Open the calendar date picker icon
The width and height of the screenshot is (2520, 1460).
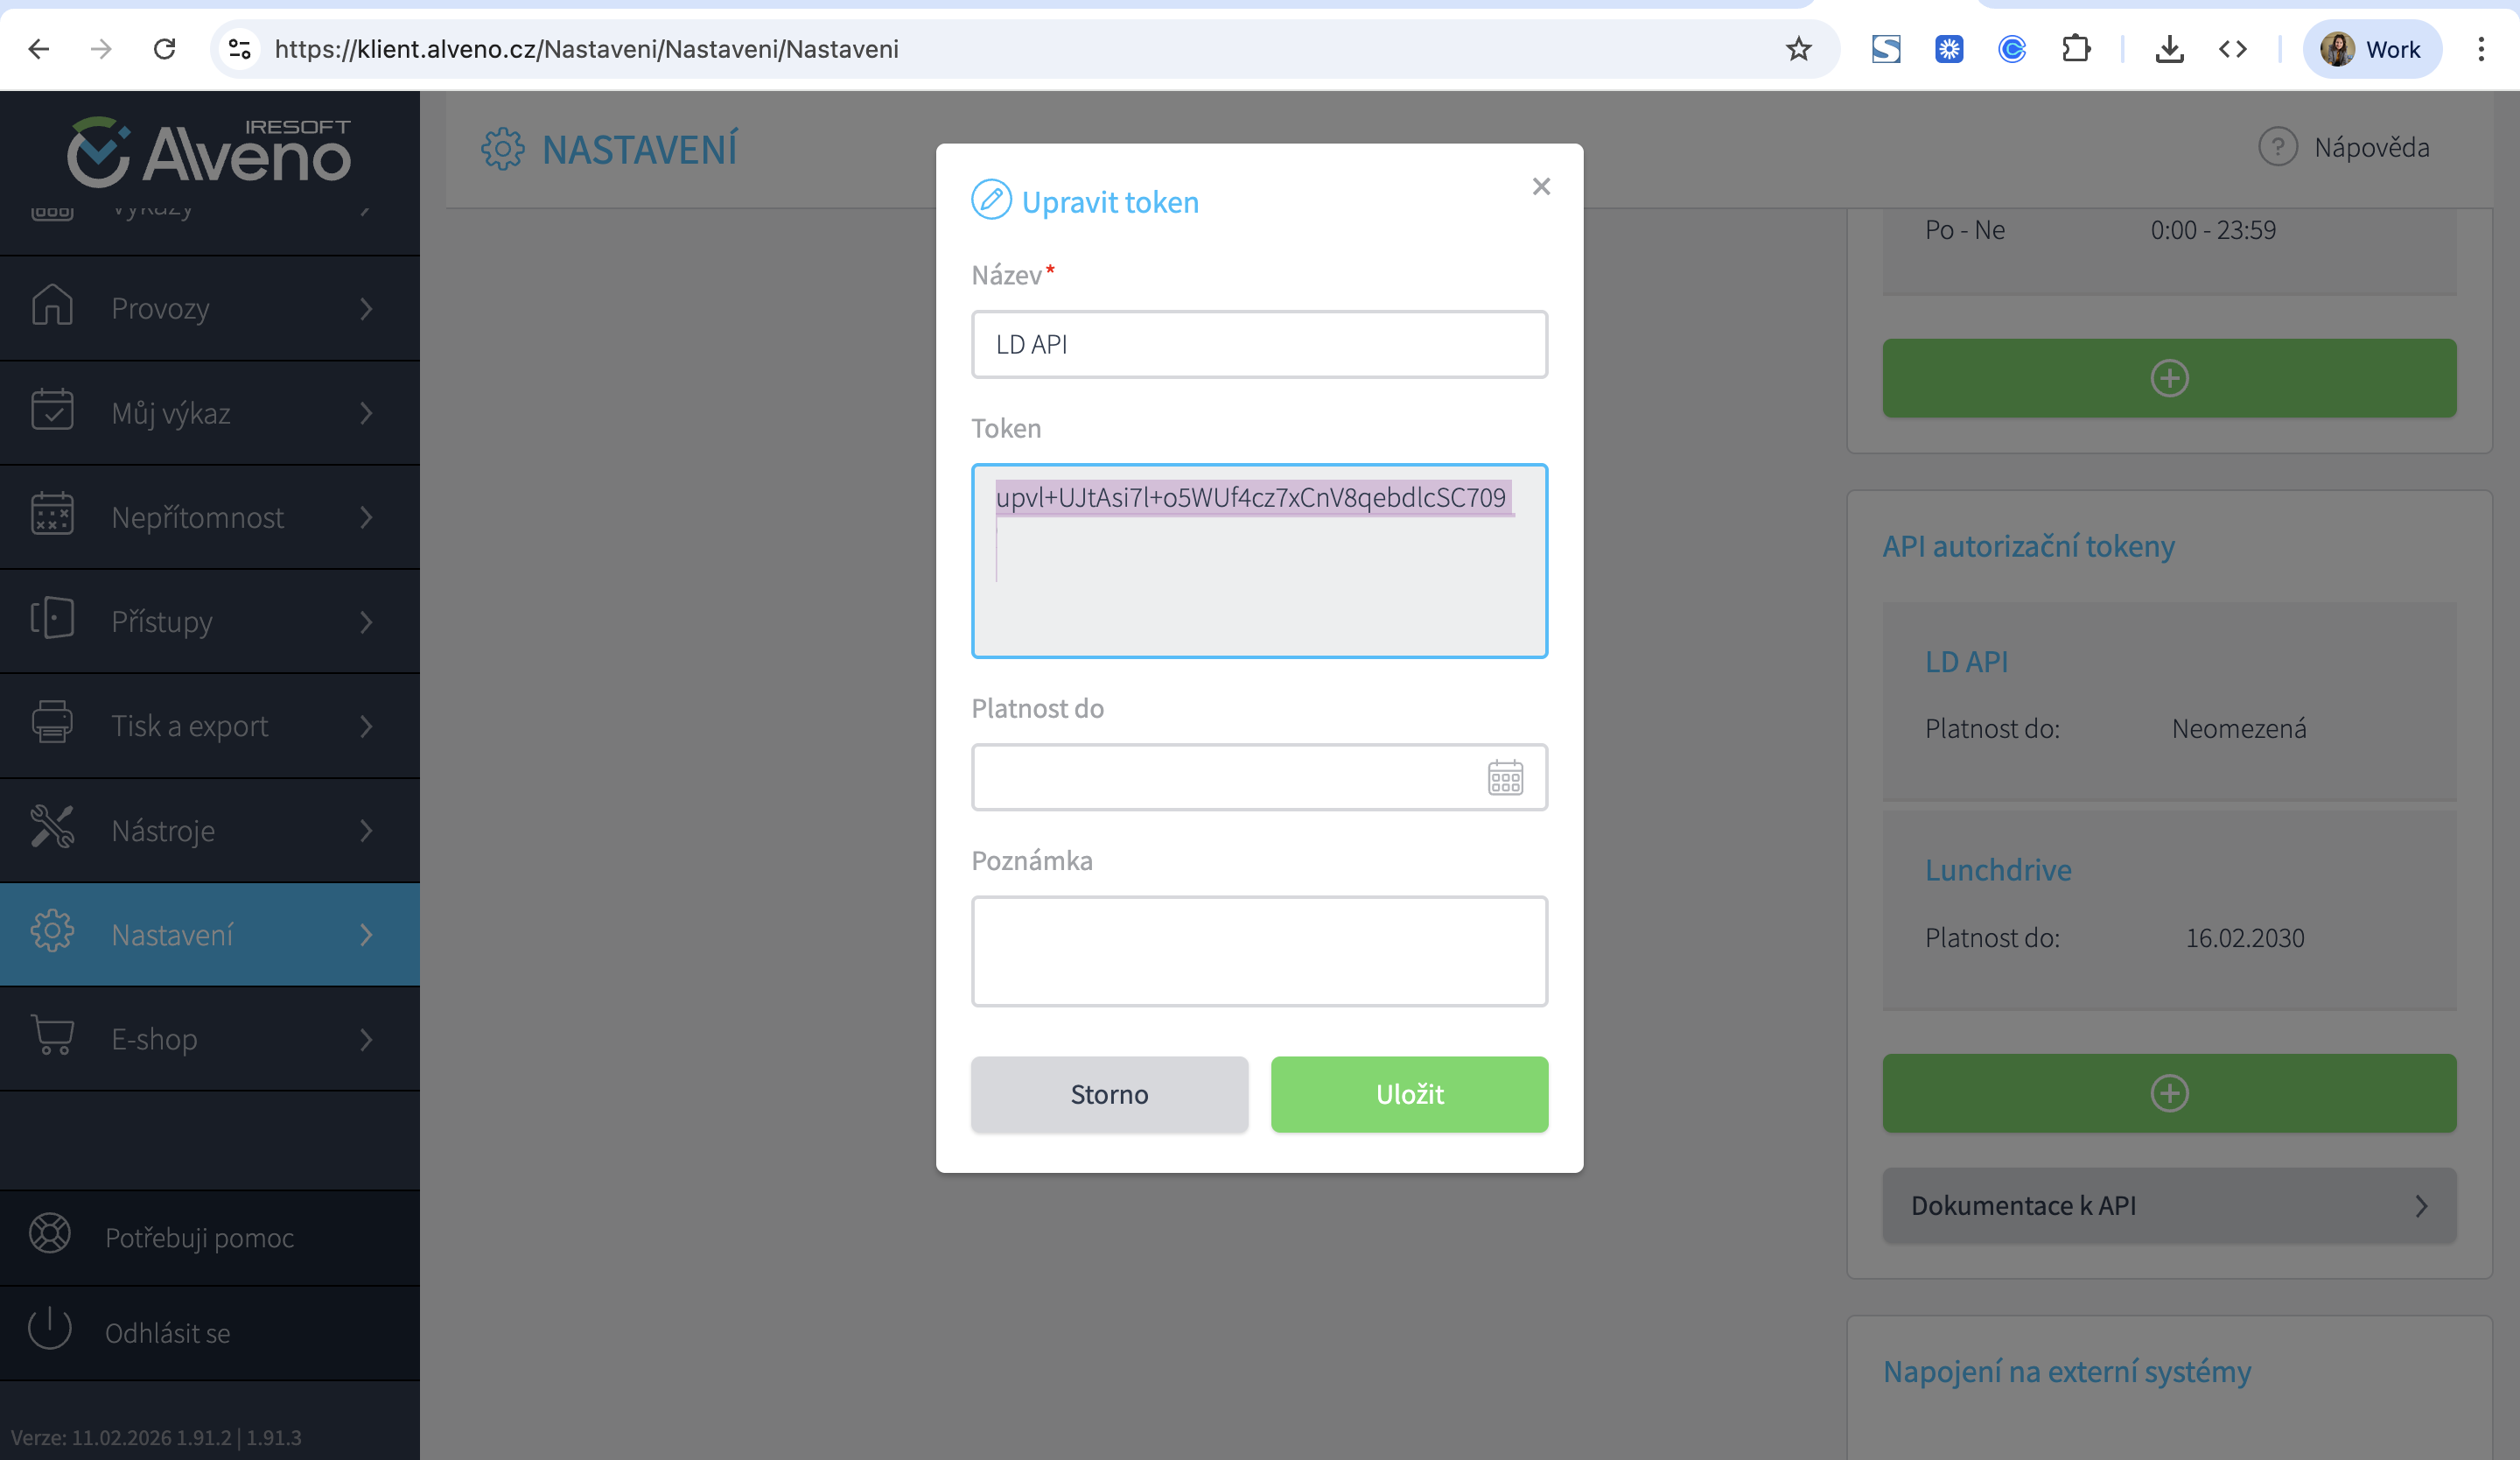1504,777
